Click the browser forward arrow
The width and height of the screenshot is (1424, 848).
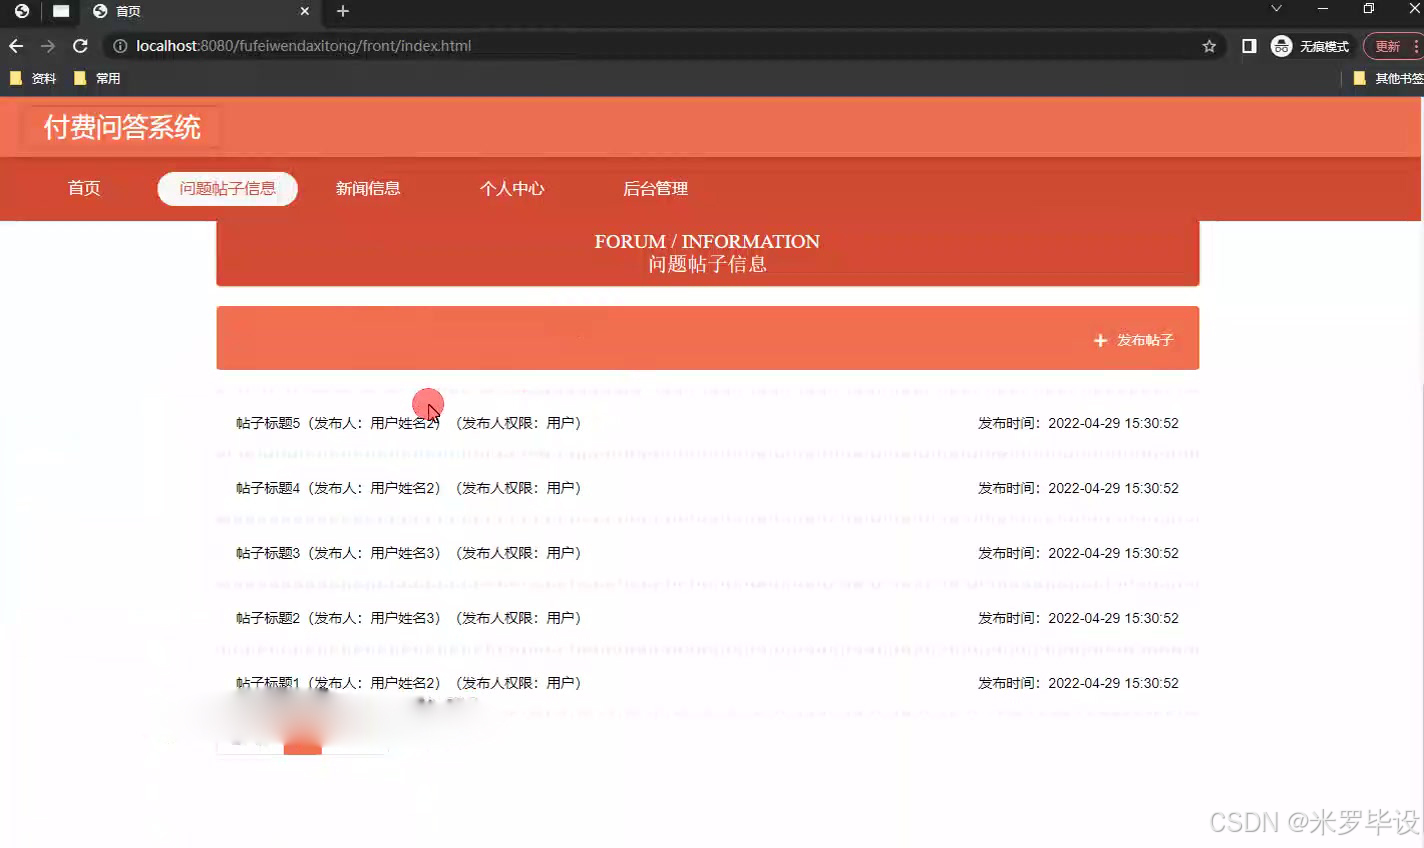click(x=48, y=46)
